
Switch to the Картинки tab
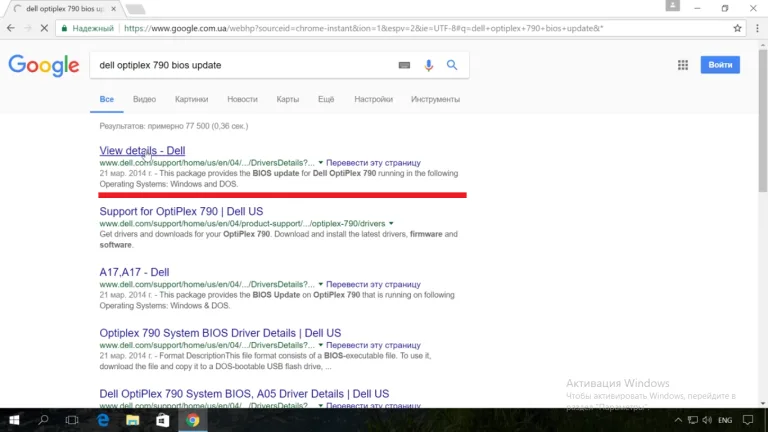(192, 99)
